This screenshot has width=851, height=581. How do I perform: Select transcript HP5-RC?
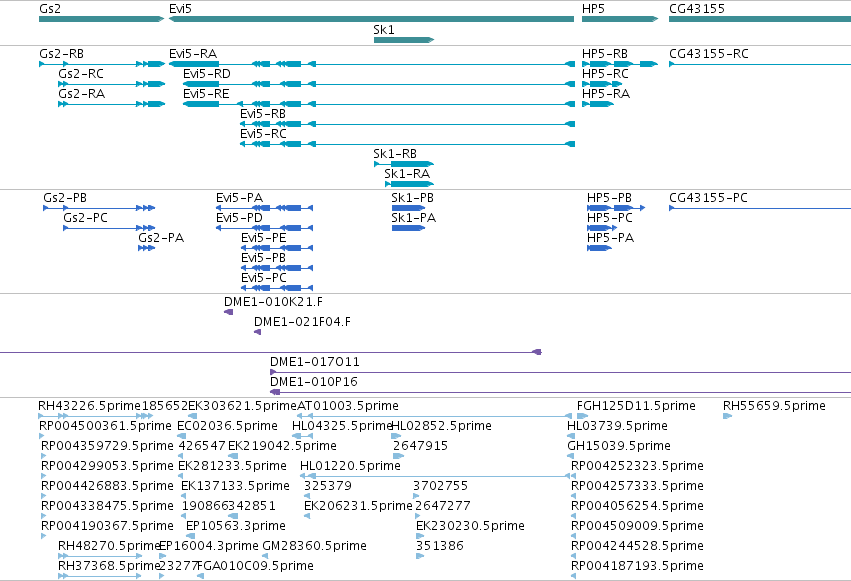point(602,84)
